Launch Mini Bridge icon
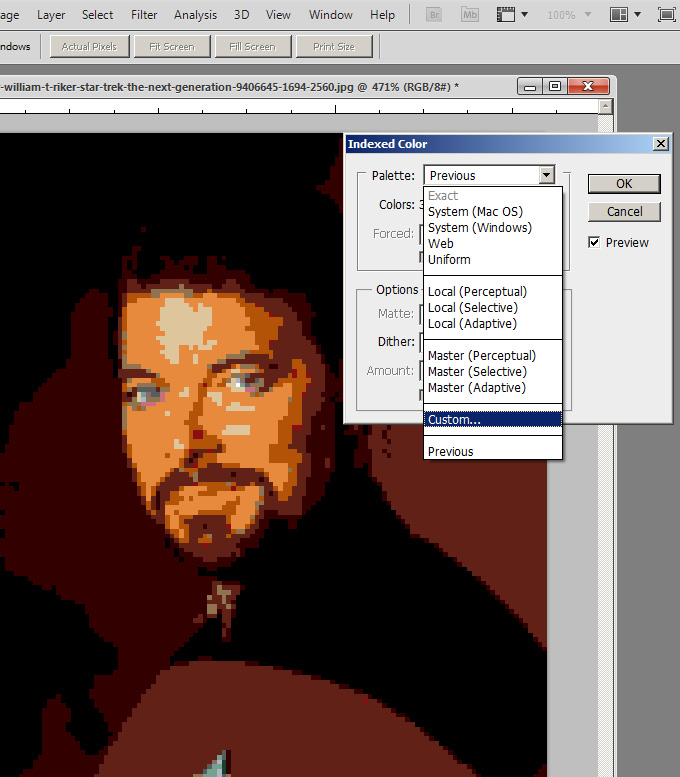The height and width of the screenshot is (777, 680). click(x=469, y=15)
